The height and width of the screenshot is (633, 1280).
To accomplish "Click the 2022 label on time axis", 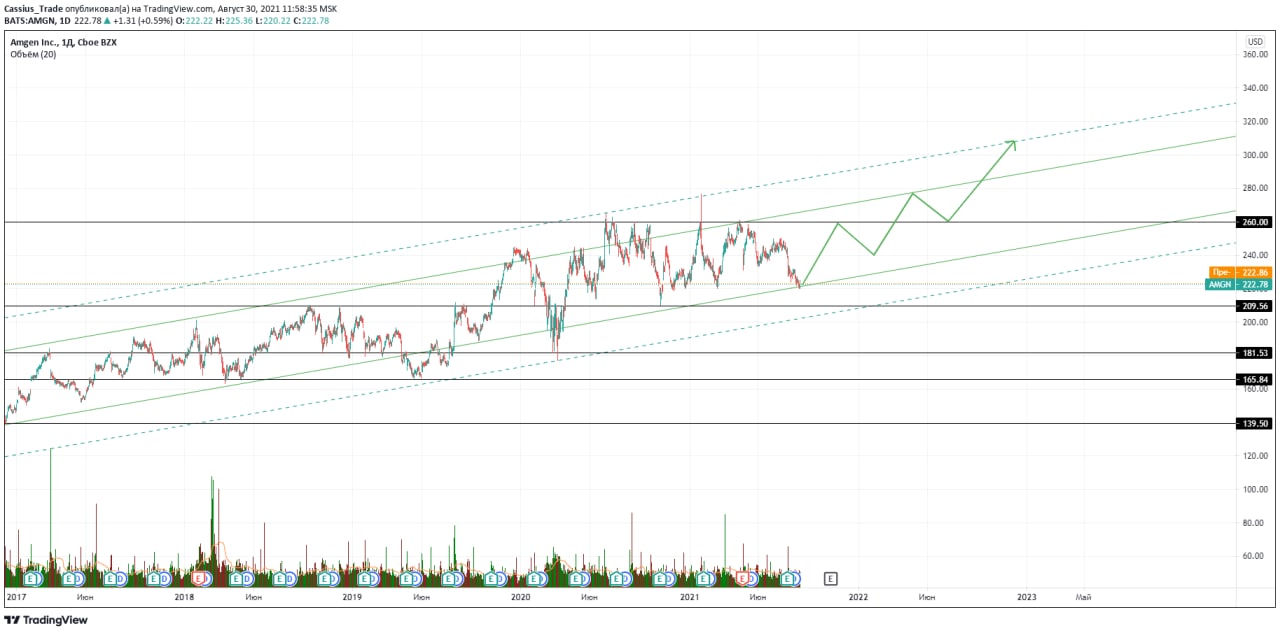I will [x=858, y=597].
